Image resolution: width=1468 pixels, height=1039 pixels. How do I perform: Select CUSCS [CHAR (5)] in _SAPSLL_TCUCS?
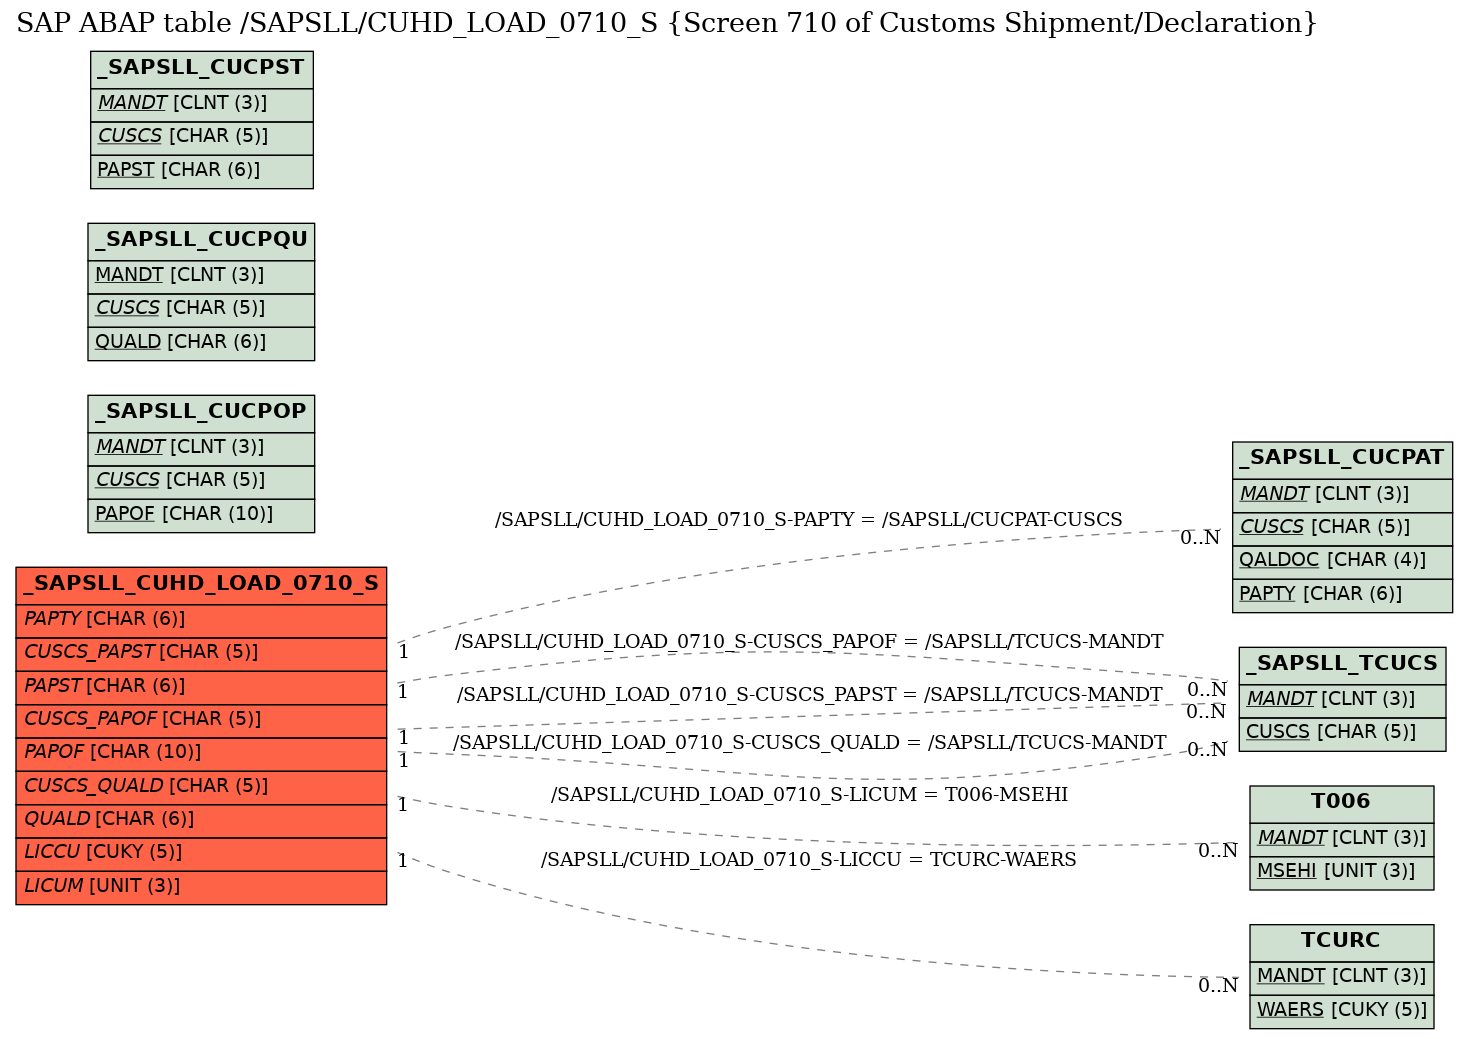click(x=1342, y=733)
